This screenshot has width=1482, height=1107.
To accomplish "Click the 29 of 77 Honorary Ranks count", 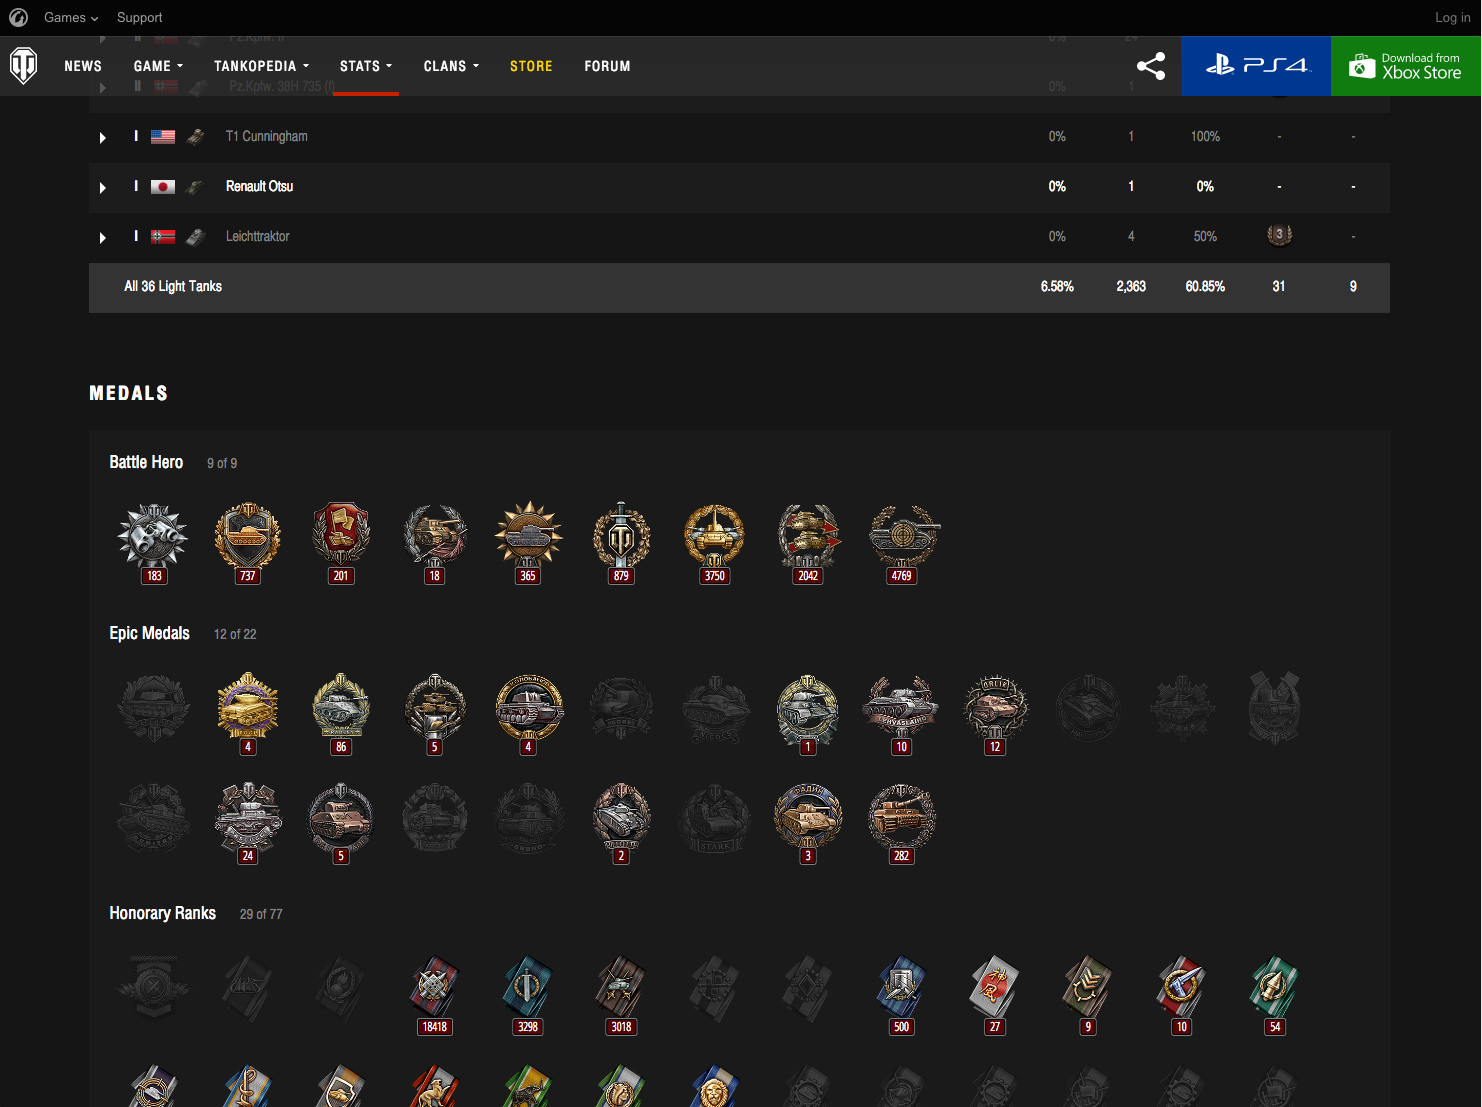I will coord(261,914).
